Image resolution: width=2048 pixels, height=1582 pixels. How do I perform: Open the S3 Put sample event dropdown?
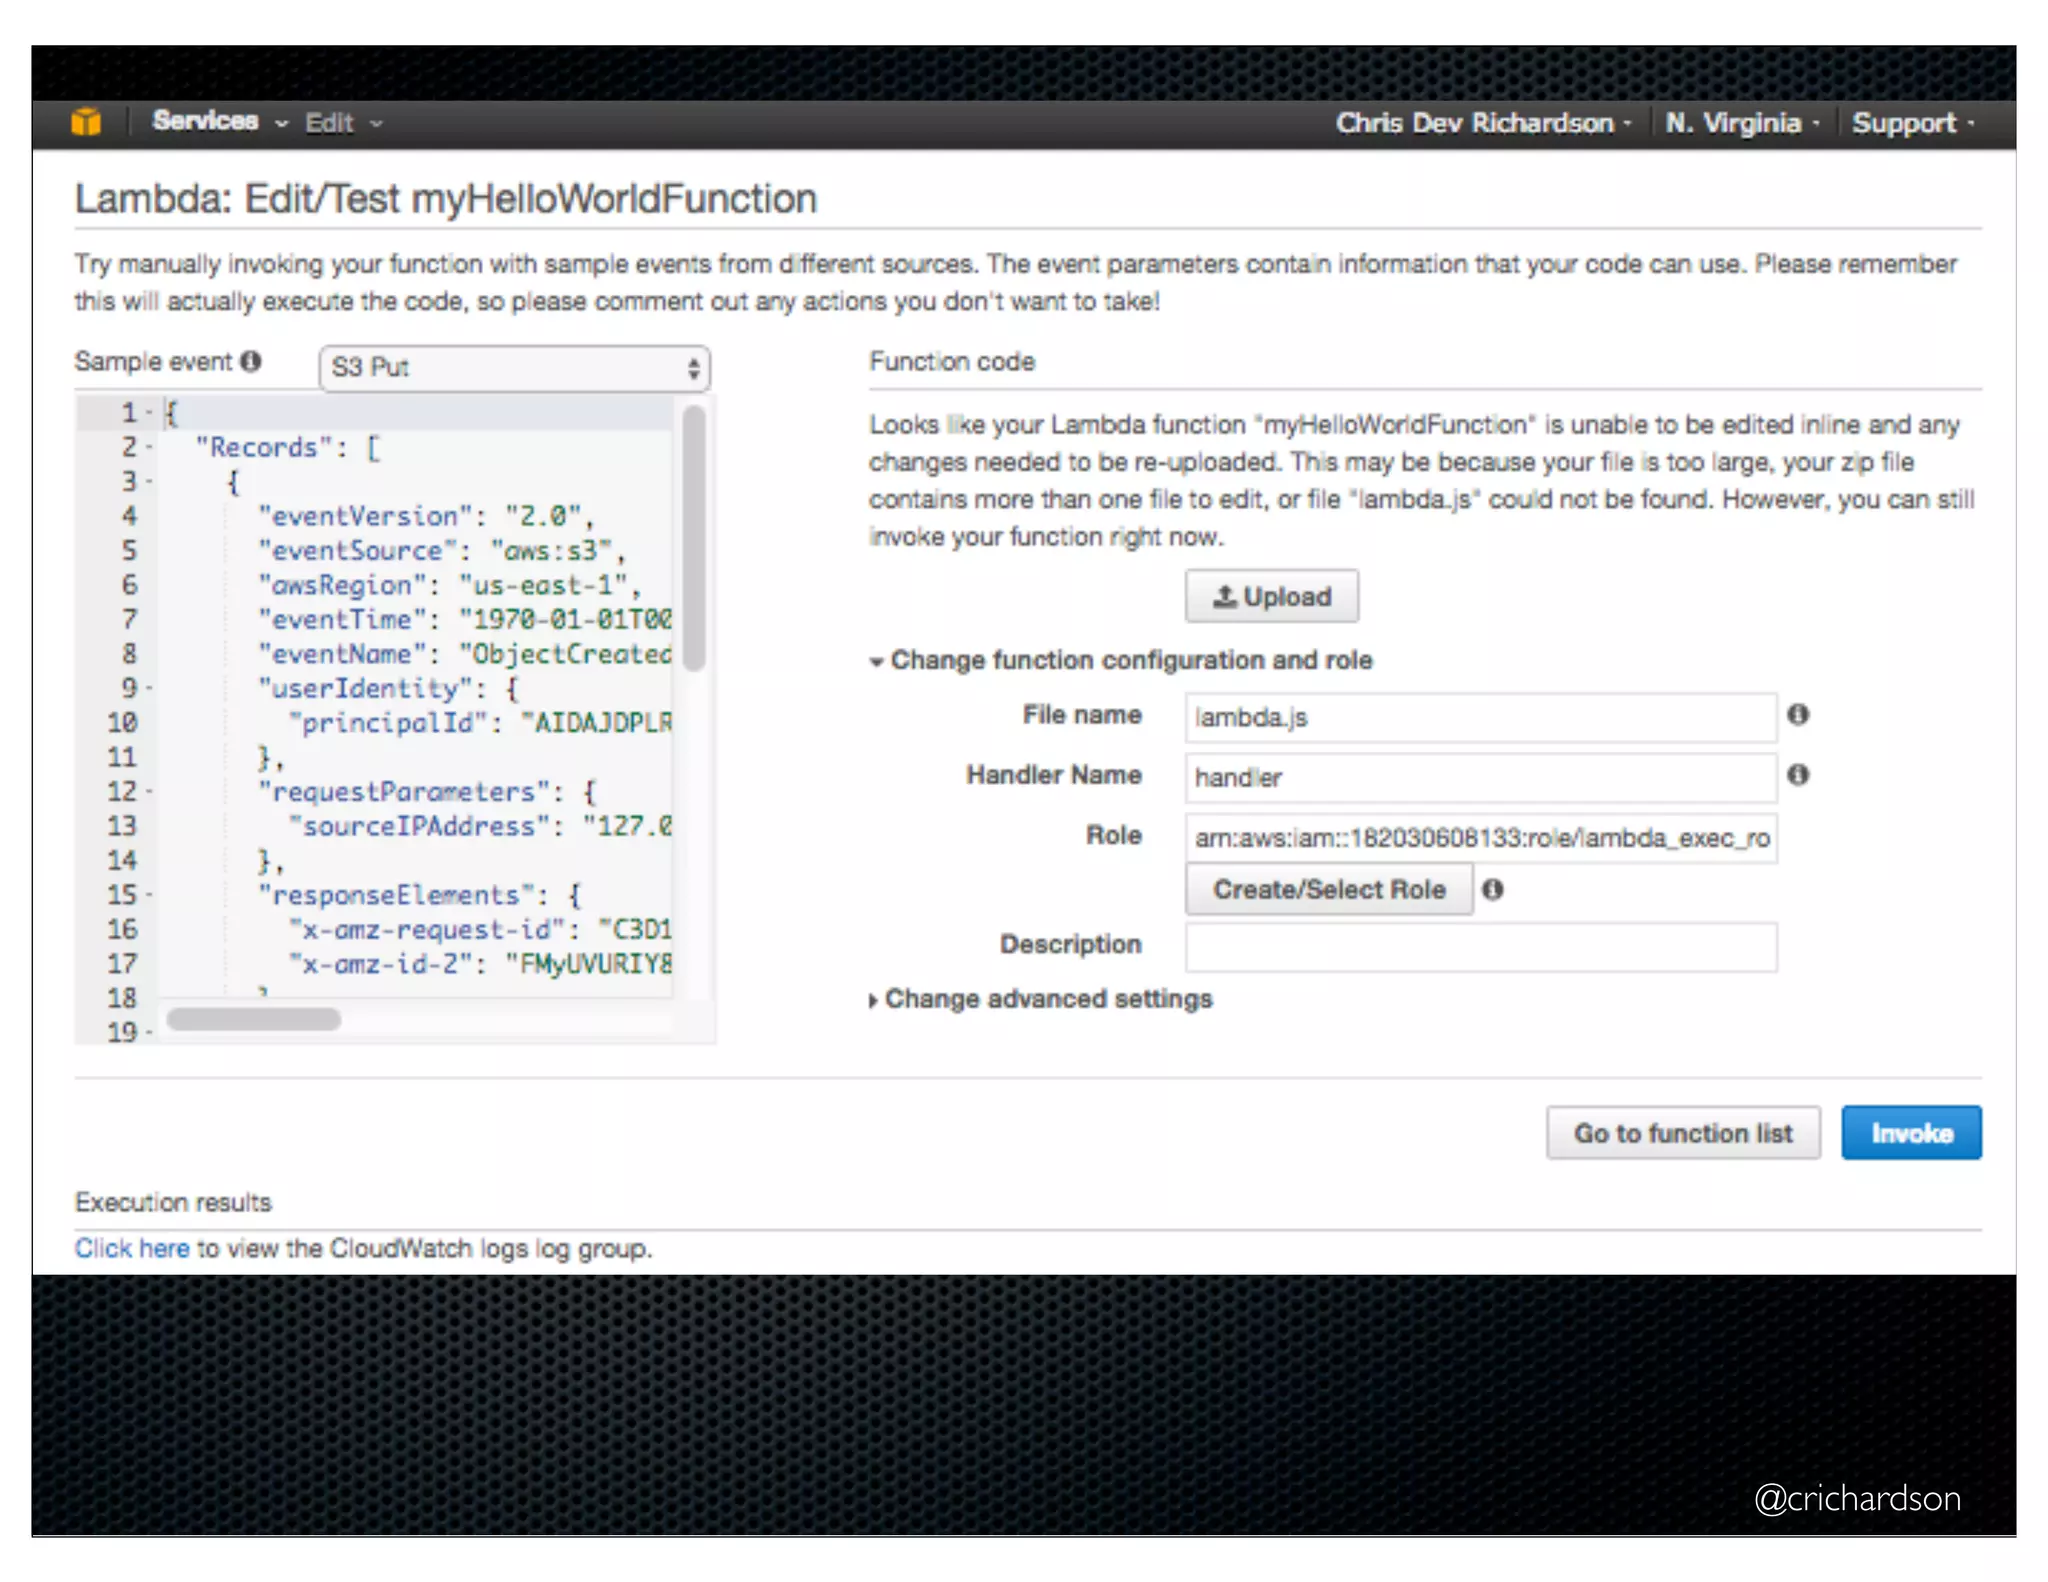click(514, 367)
